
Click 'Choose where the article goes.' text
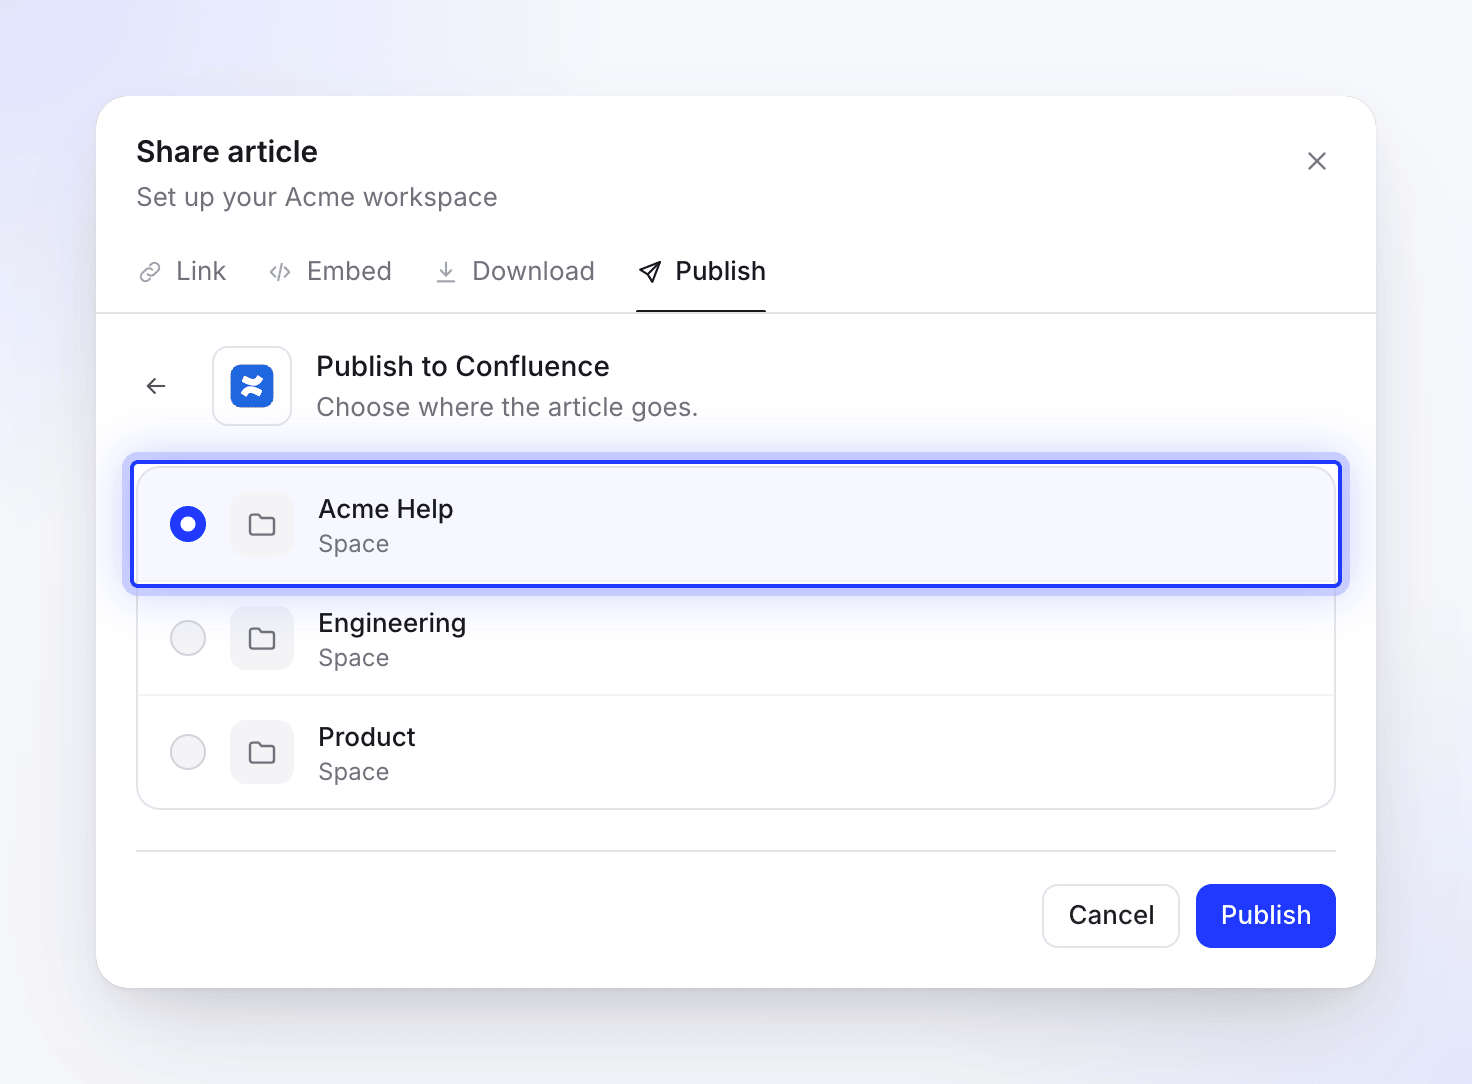(x=507, y=407)
